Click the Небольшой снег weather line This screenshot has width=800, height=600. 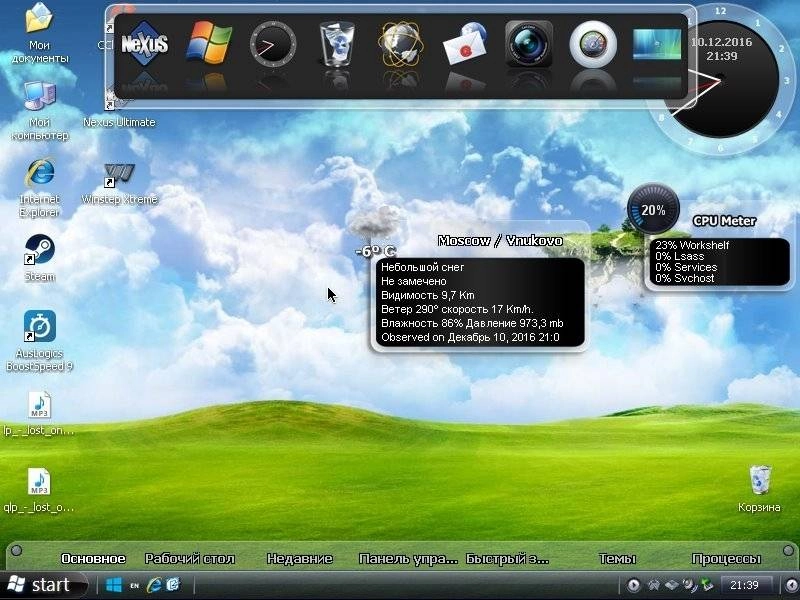click(x=422, y=267)
